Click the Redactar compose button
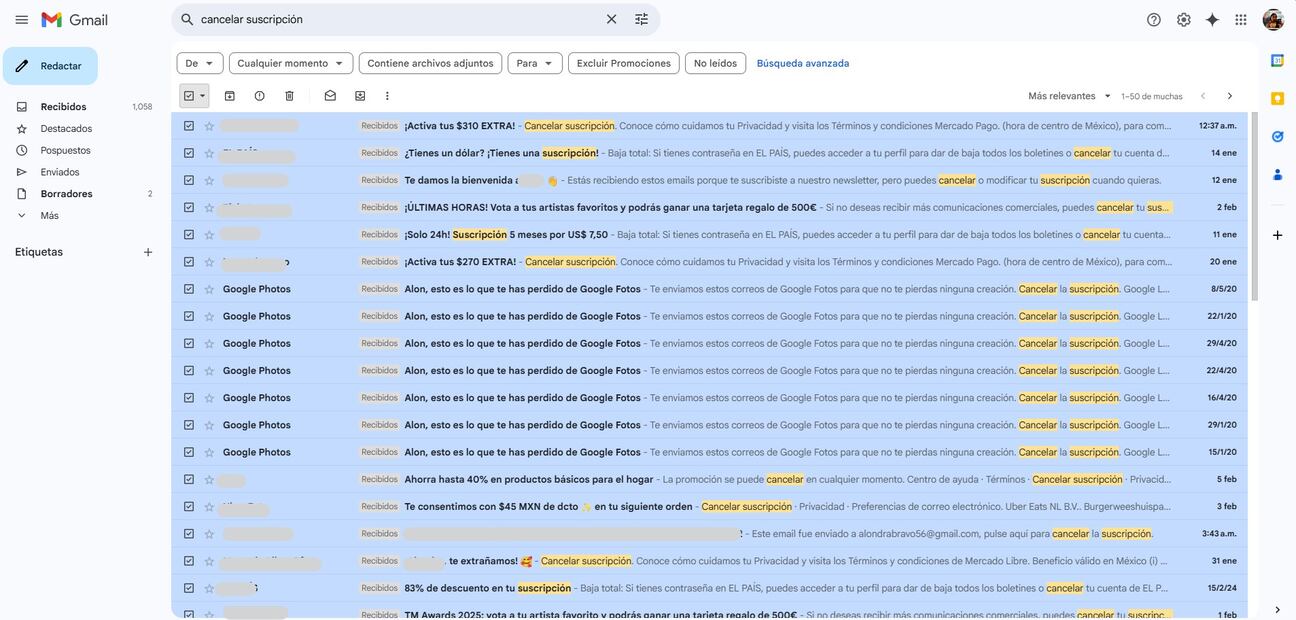1296x620 pixels. pos(50,66)
